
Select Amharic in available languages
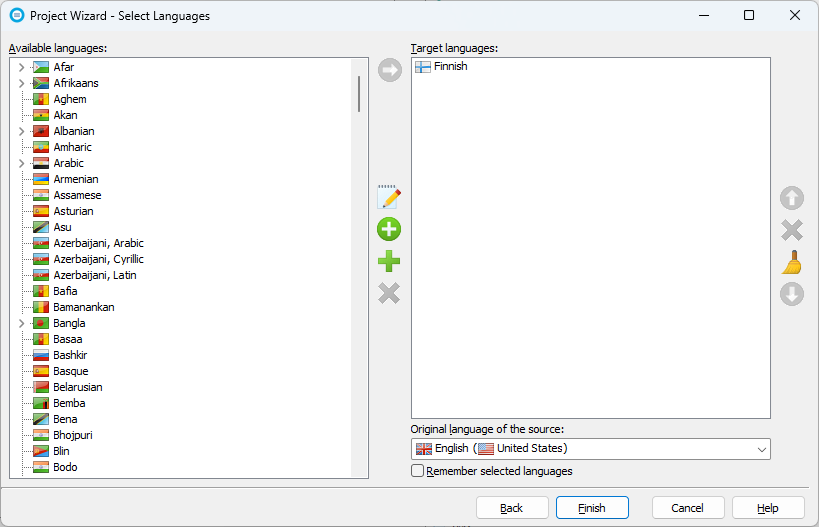(x=72, y=147)
